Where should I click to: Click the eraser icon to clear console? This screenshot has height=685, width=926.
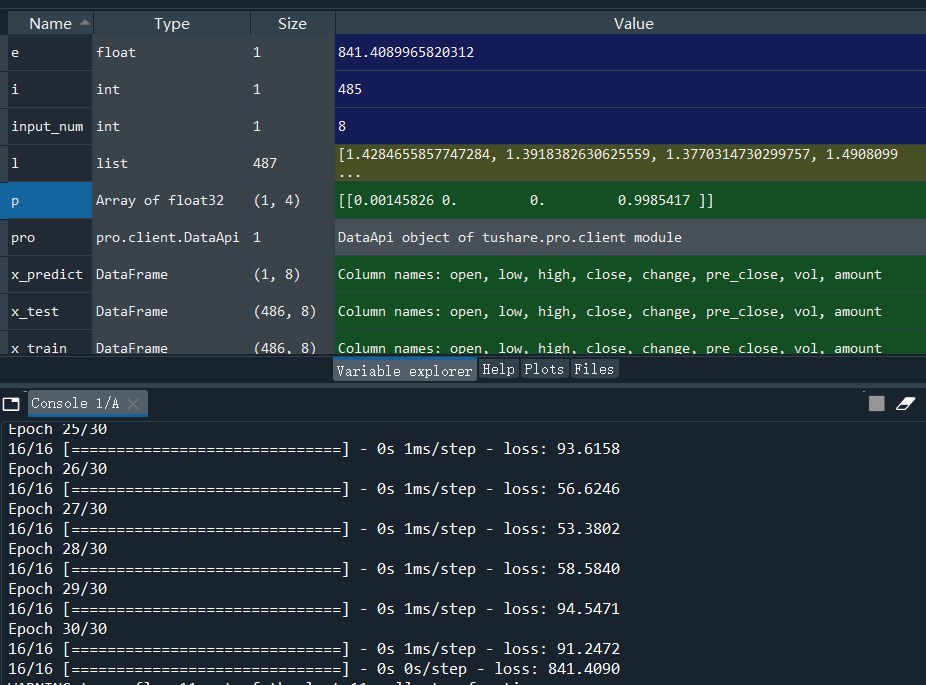(905, 403)
